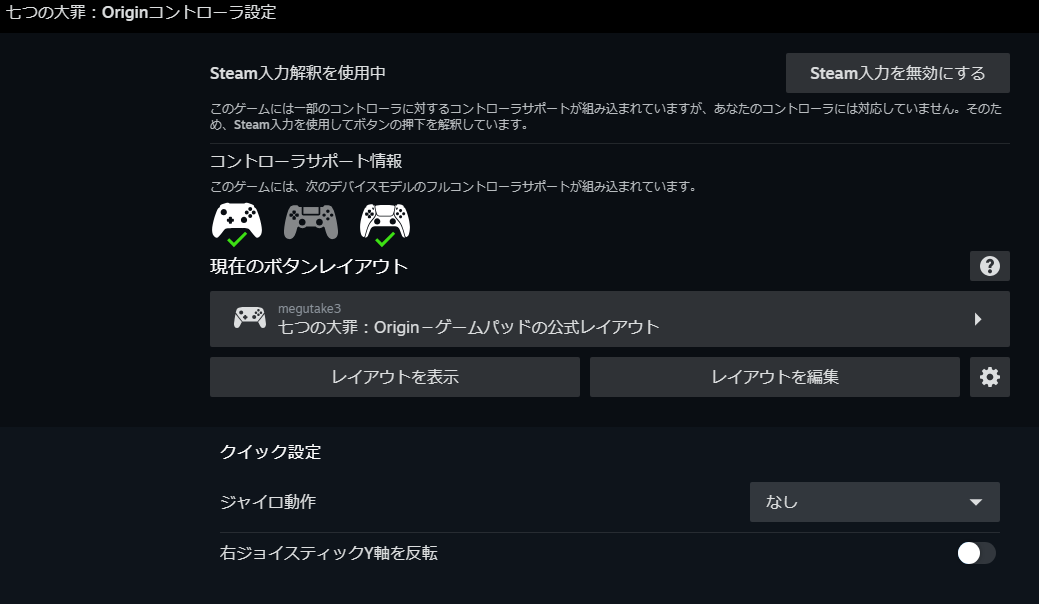Open the ジャイロ動作 dropdown showing なし
The height and width of the screenshot is (604, 1039).
(875, 502)
